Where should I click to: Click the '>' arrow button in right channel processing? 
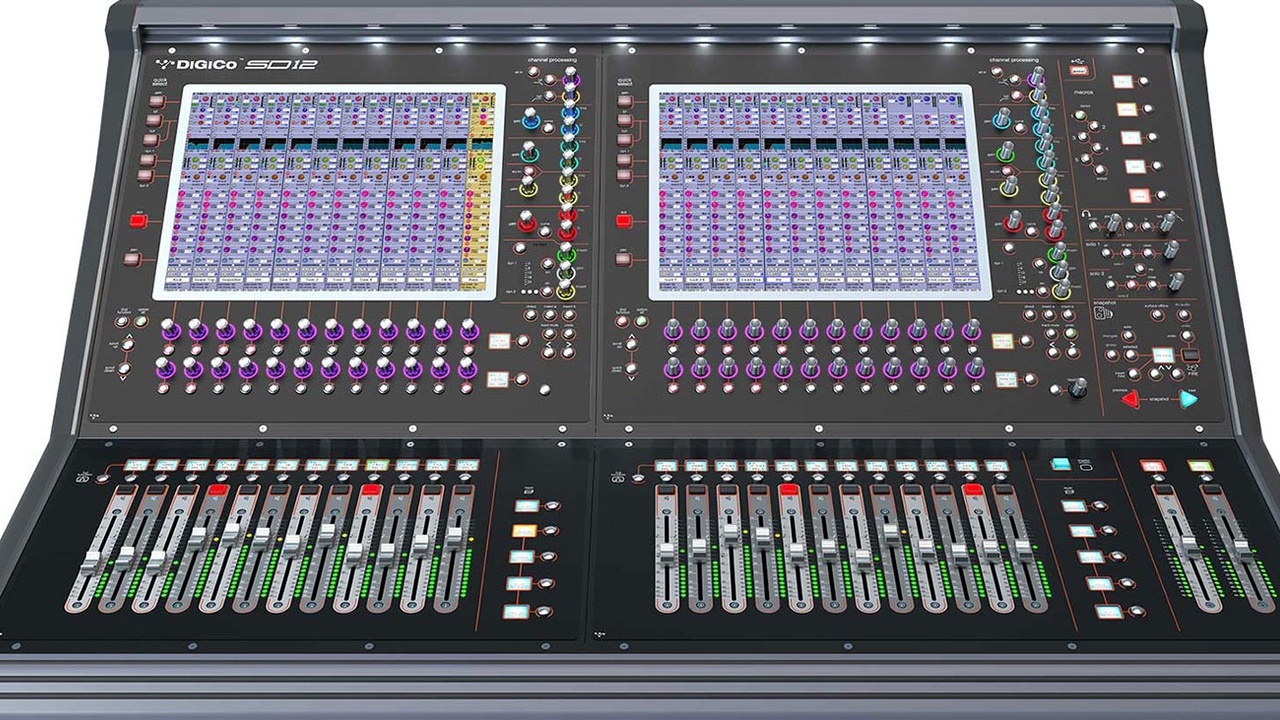click(x=1072, y=352)
